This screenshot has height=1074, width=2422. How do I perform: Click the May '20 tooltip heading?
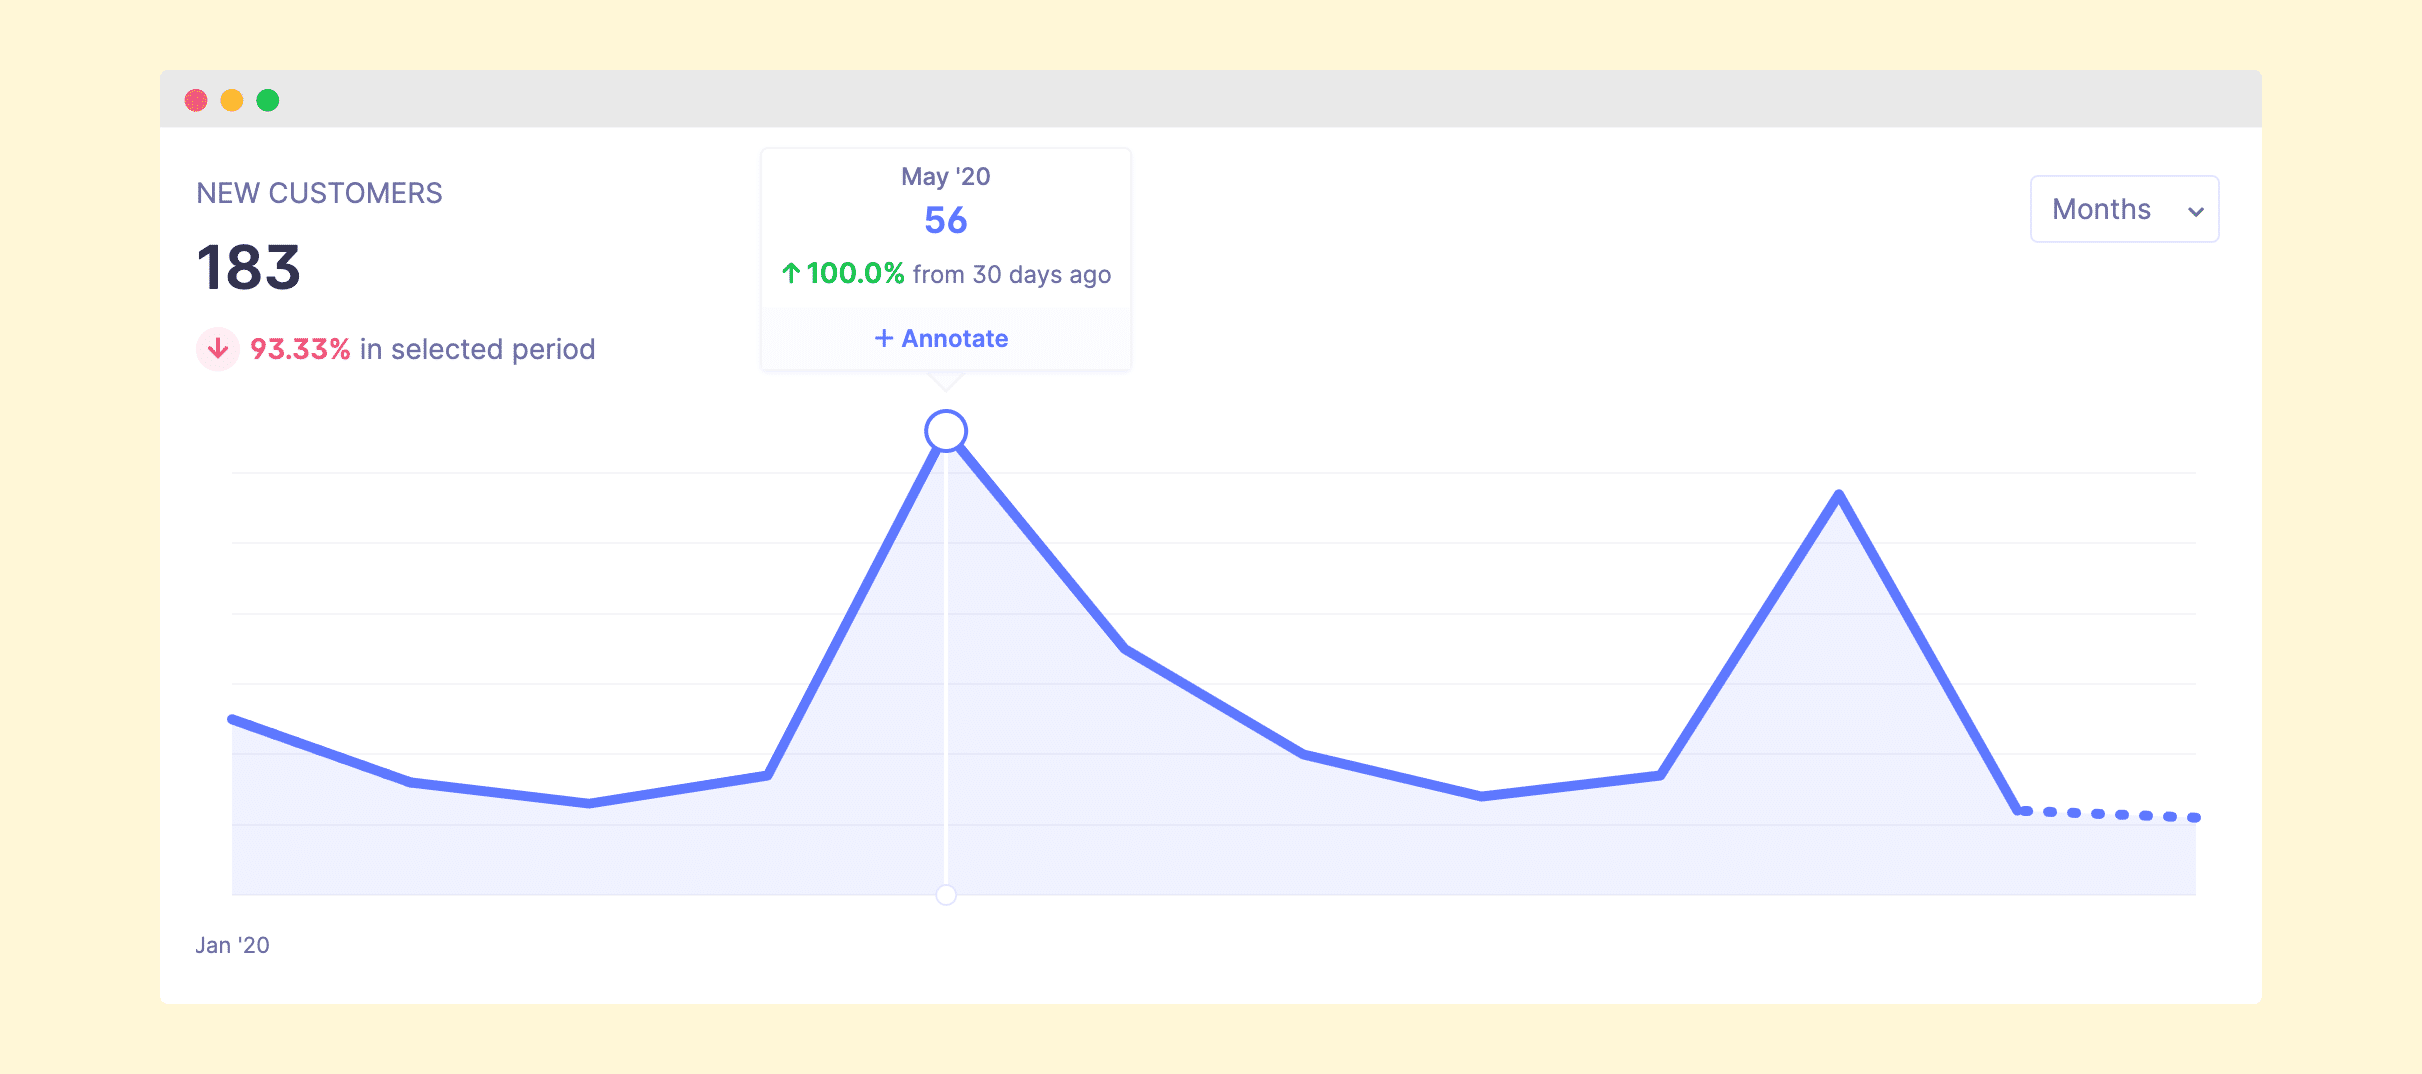coord(945,176)
